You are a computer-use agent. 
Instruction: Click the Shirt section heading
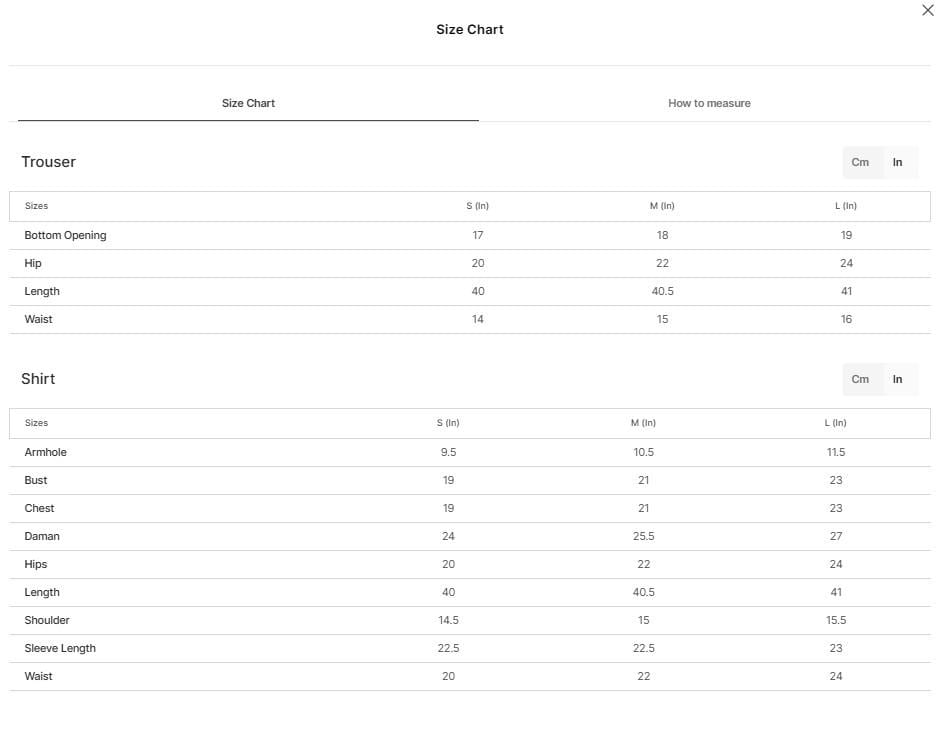38,379
